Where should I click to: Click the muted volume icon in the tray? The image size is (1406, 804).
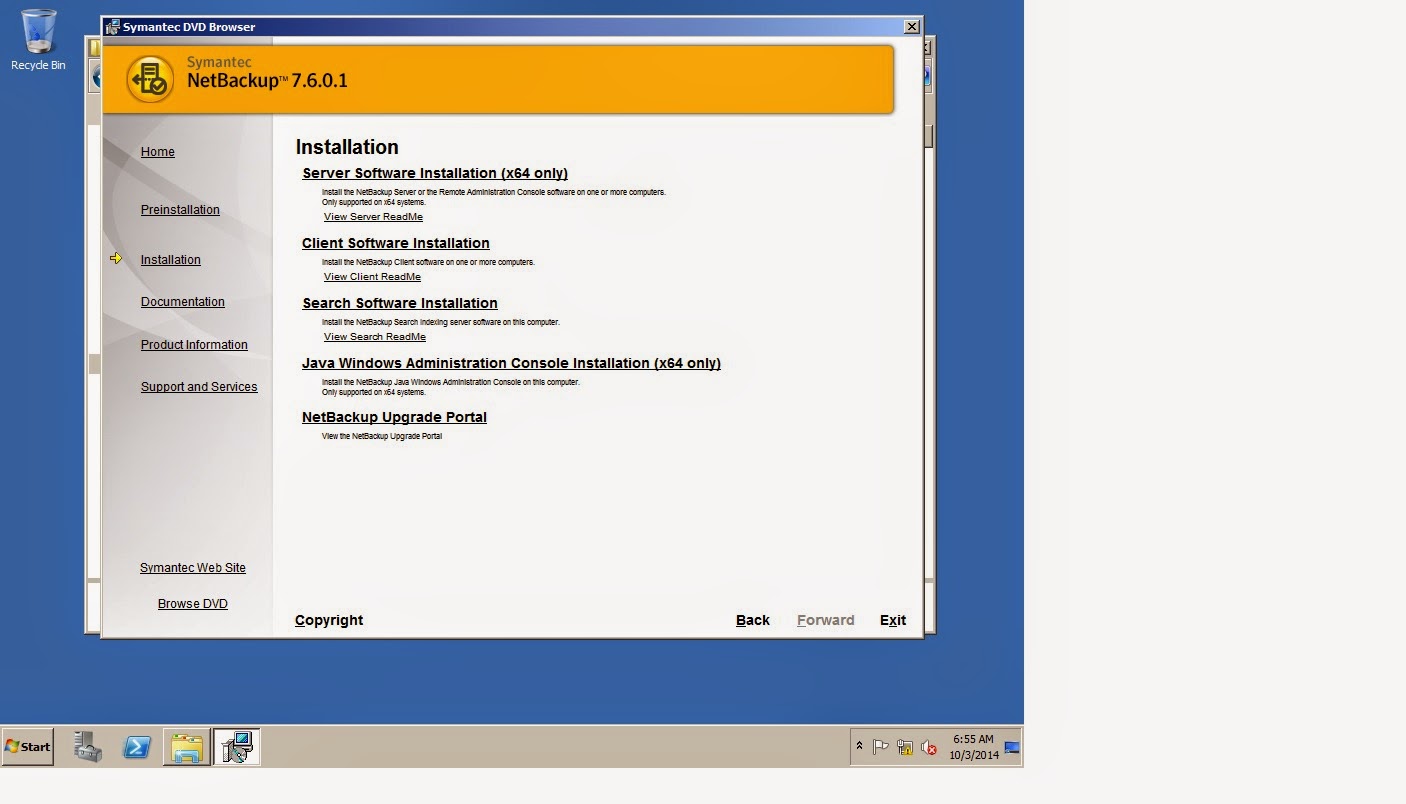(927, 748)
